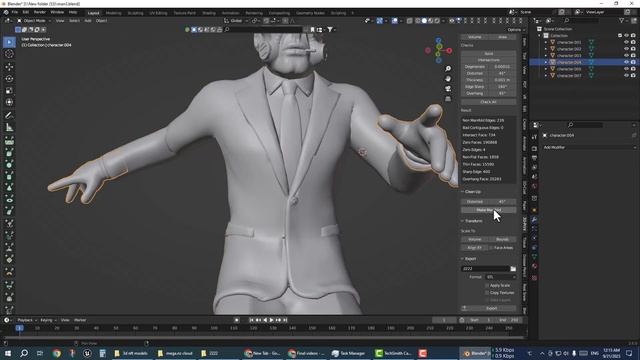Open the Add Modifier dropdown
This screenshot has width=640, height=360.
click(x=589, y=147)
